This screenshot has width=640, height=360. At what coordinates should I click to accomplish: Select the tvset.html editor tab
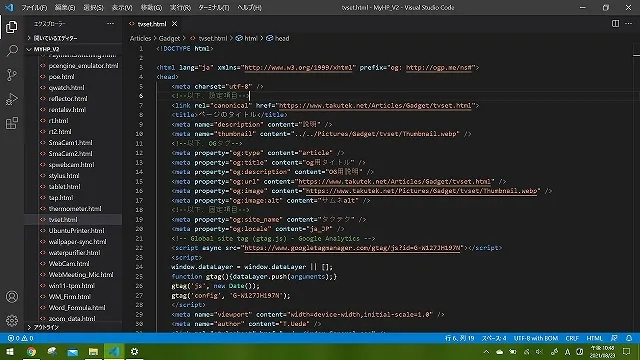(x=152, y=24)
